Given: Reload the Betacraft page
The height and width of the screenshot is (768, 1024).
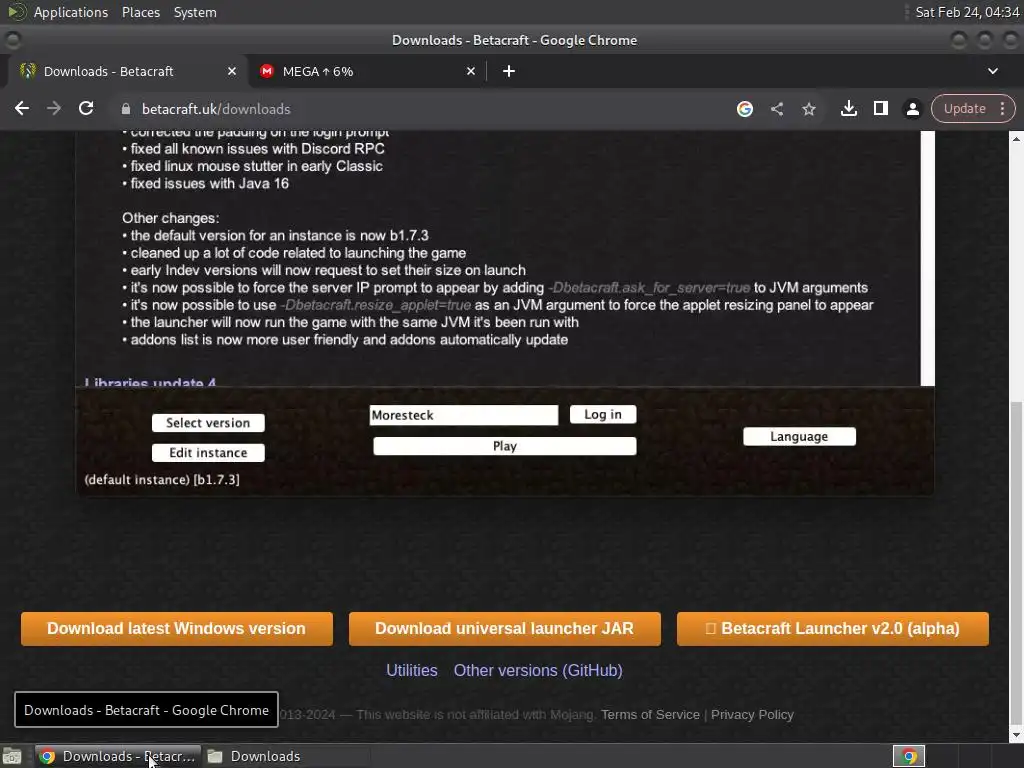Looking at the screenshot, I should click(x=86, y=108).
